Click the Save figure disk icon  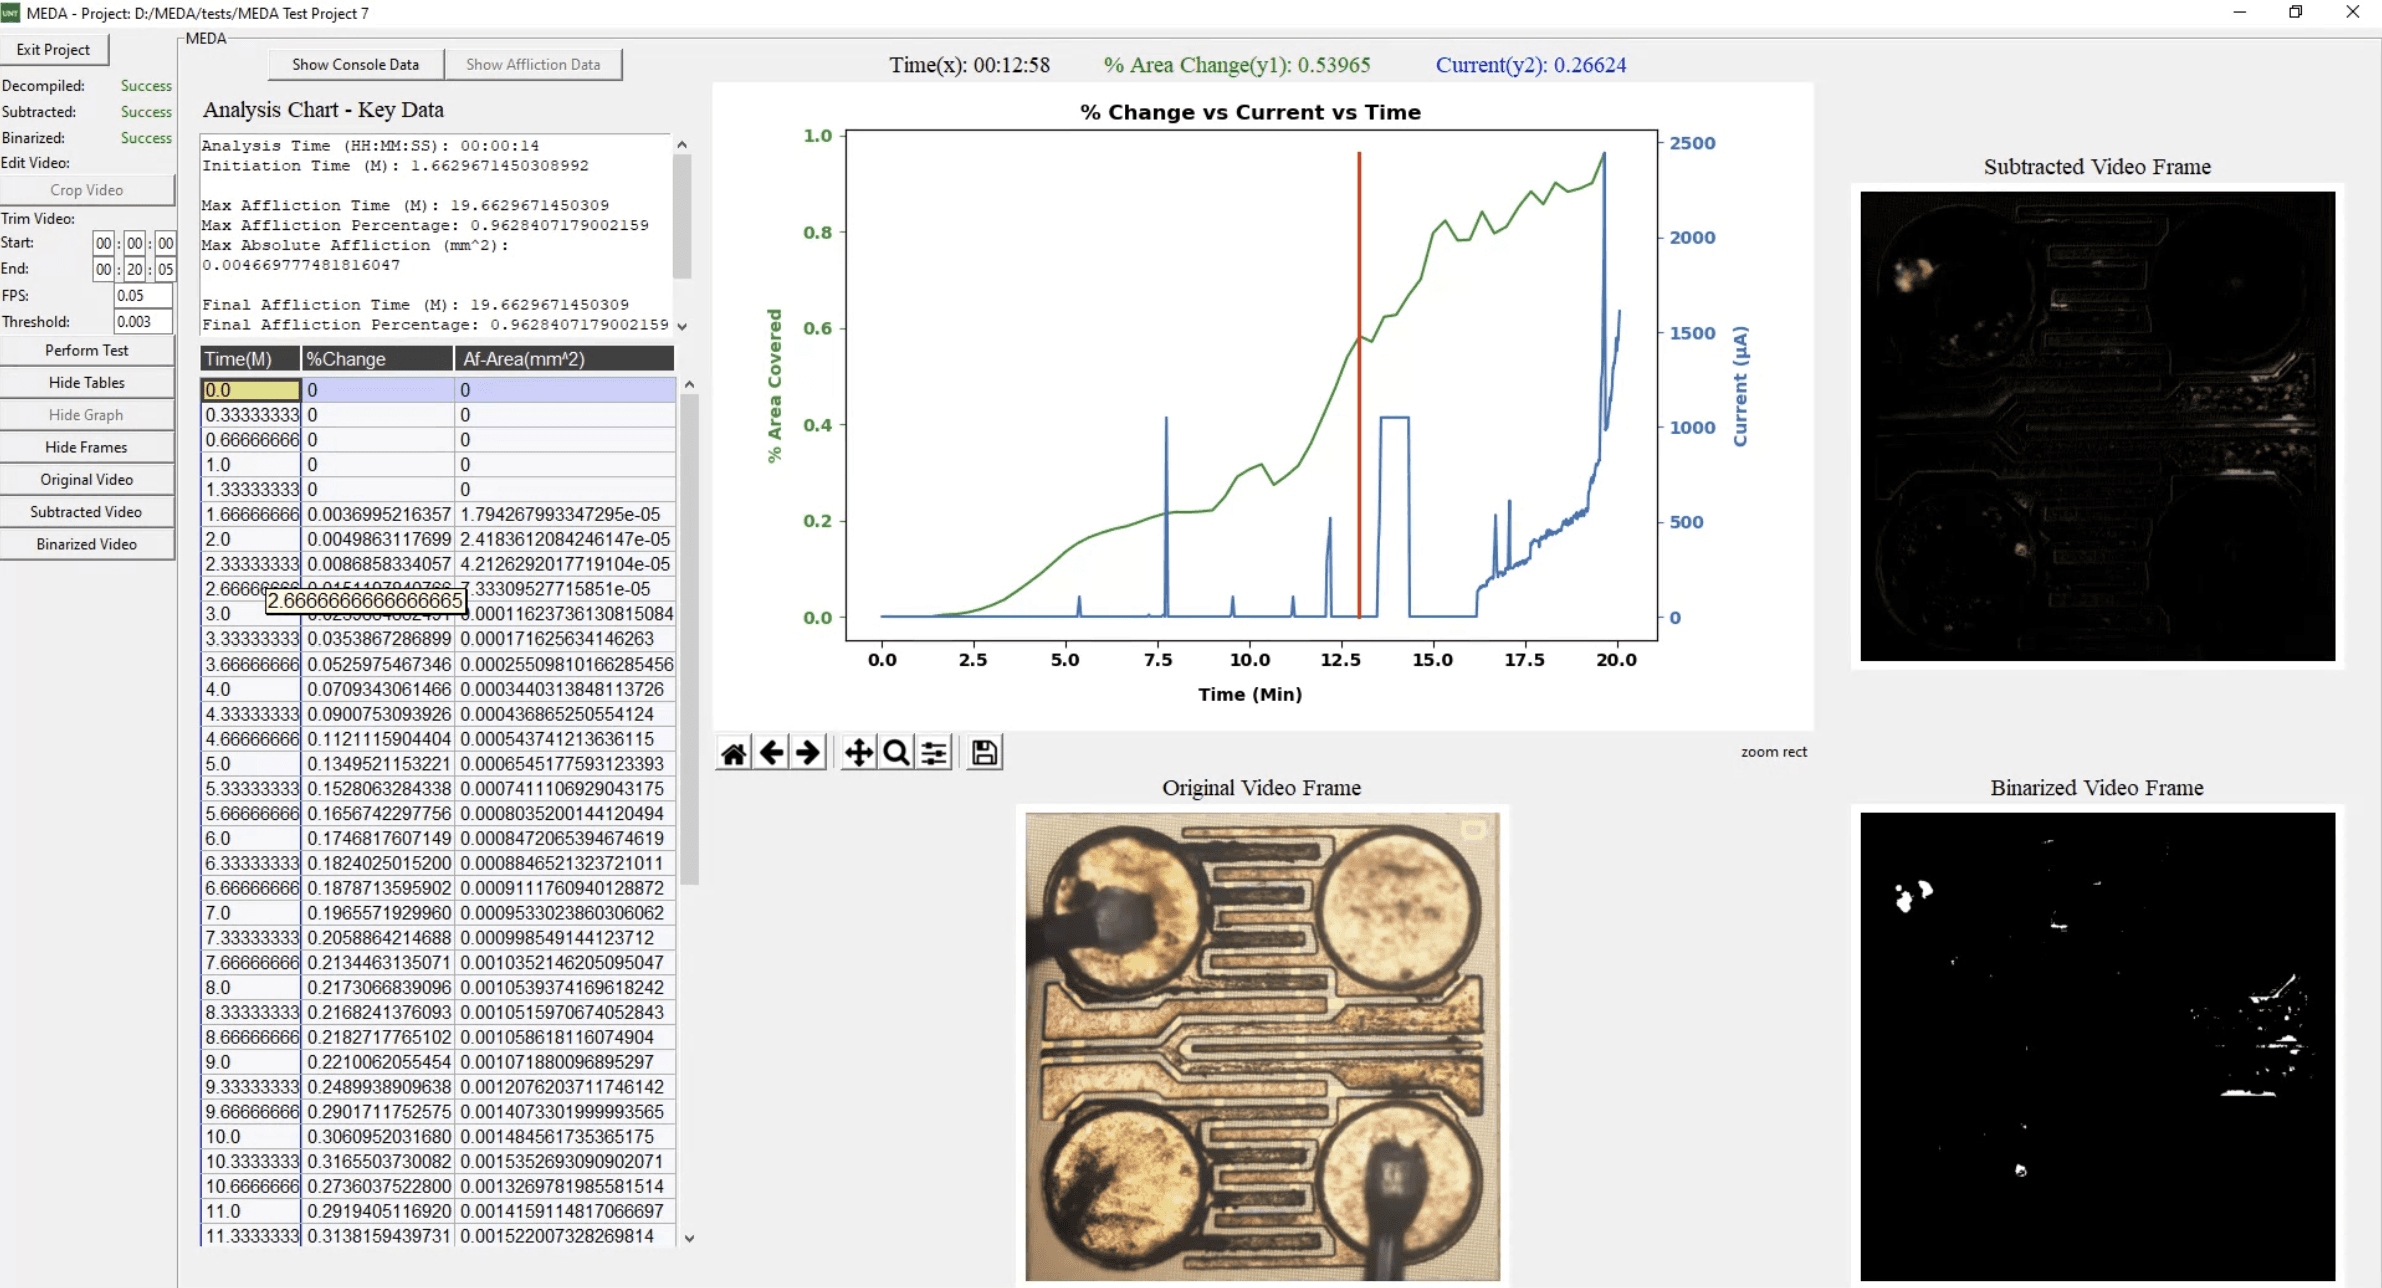[984, 753]
